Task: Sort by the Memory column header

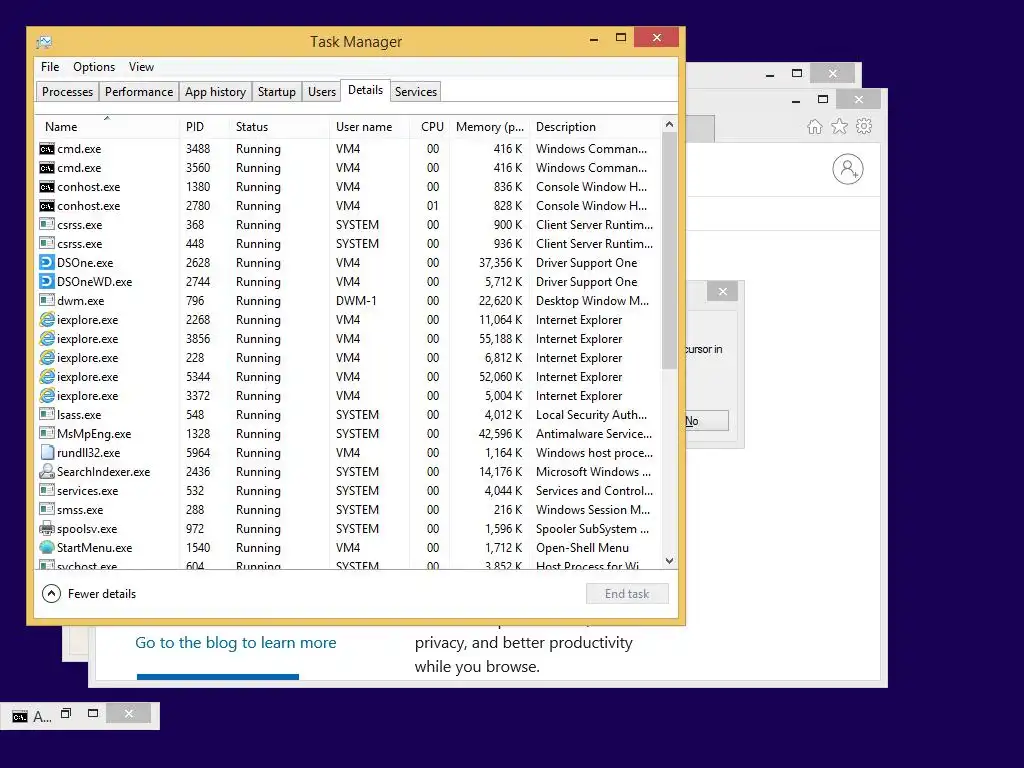Action: pyautogui.click(x=489, y=127)
